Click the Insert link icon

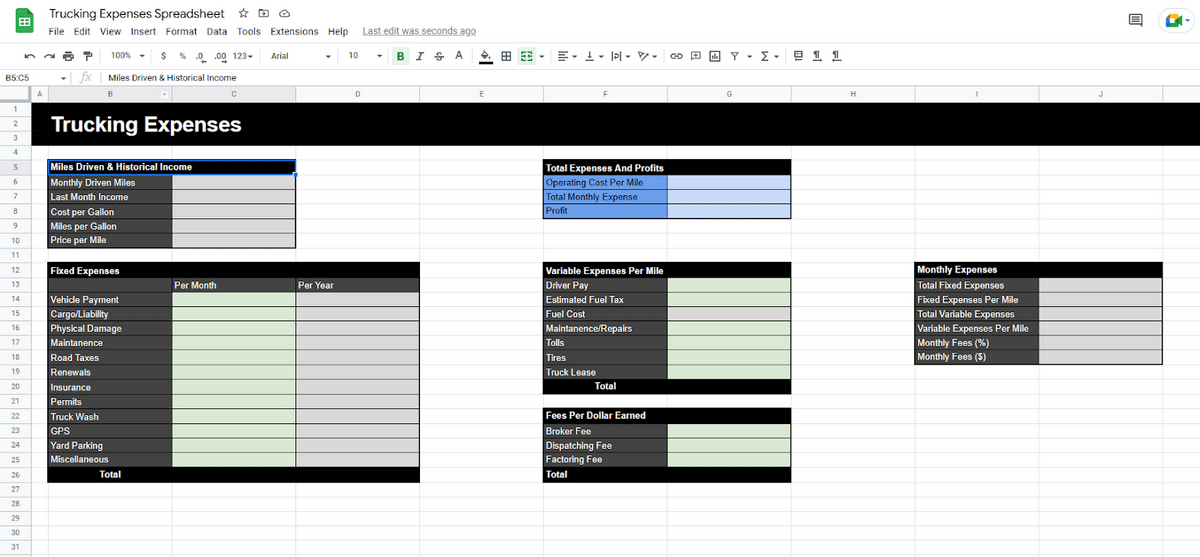coord(677,56)
